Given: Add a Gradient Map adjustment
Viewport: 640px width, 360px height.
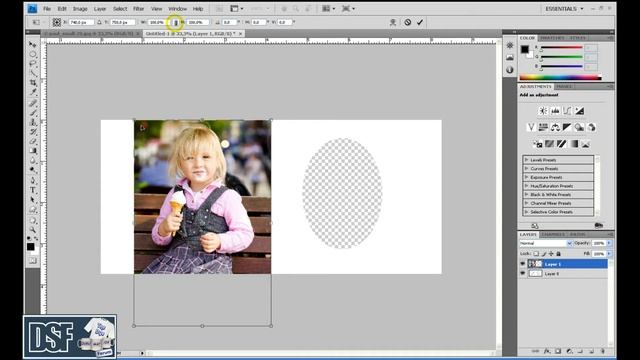Looking at the screenshot, I should coord(574,144).
